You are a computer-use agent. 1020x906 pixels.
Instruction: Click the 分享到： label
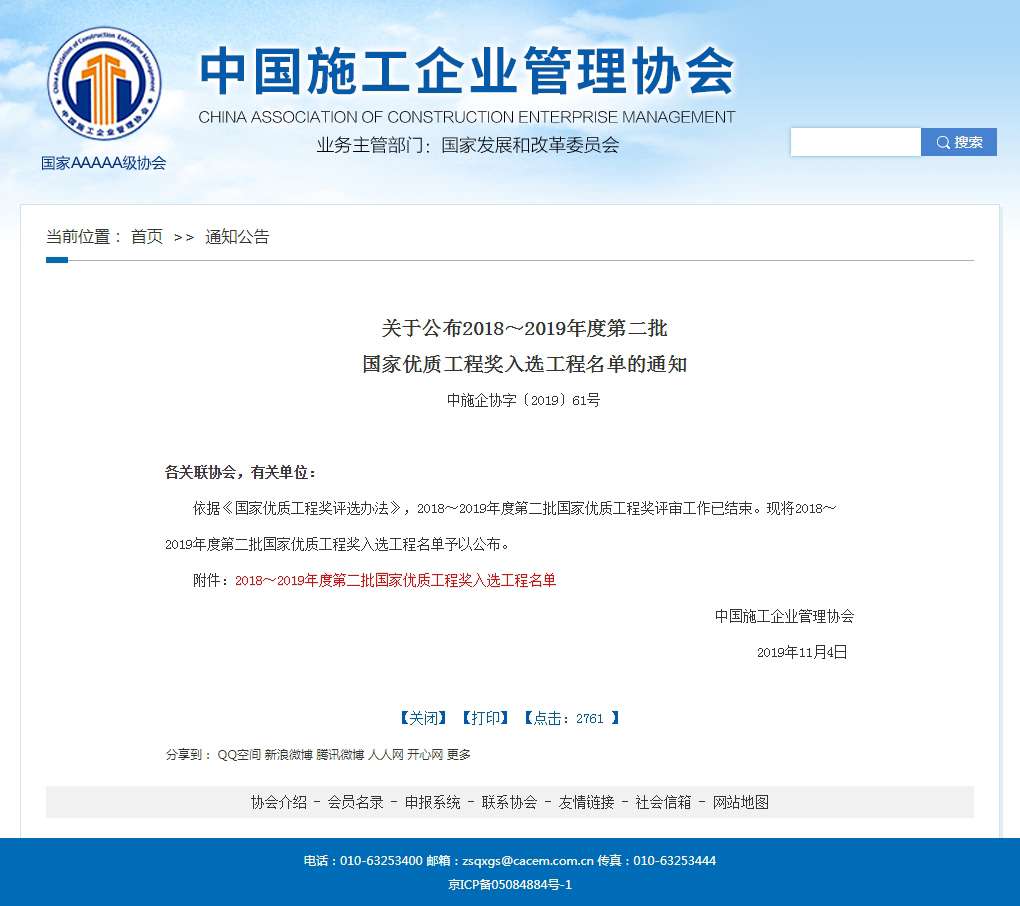(189, 754)
